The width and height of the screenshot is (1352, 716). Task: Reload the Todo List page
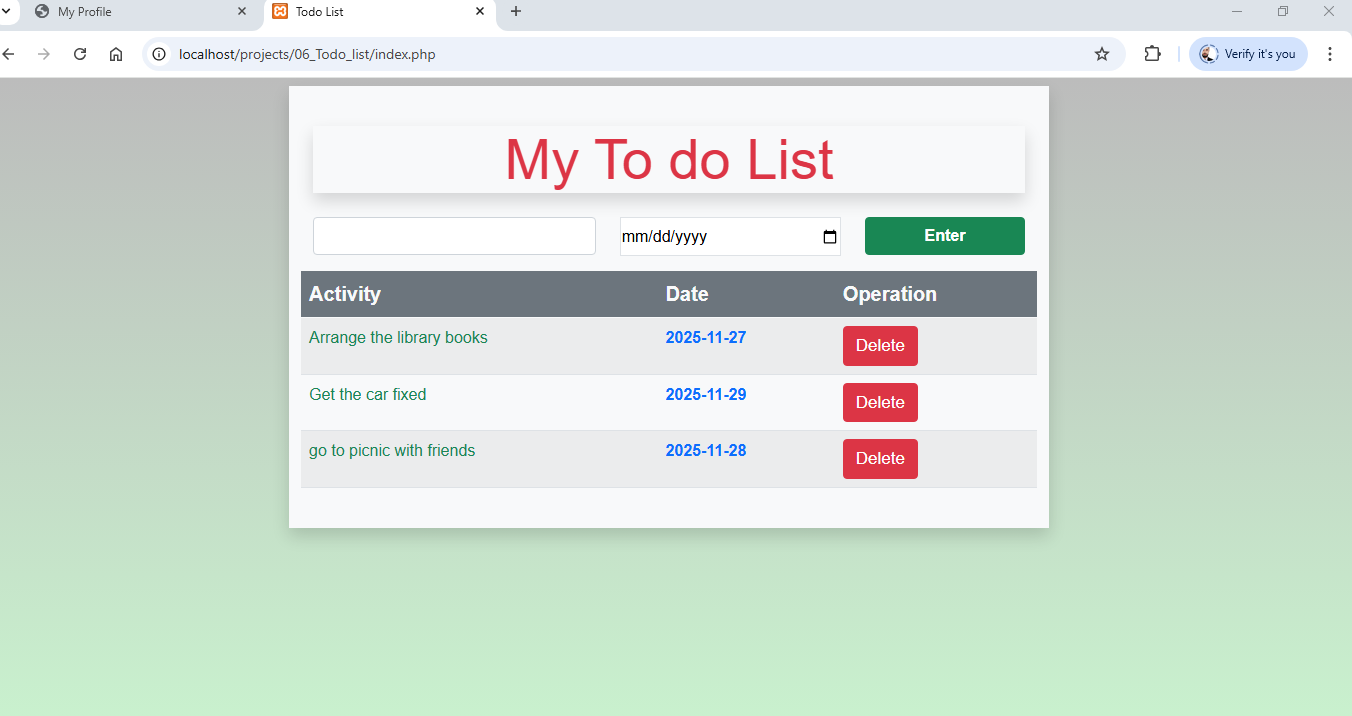(x=80, y=54)
